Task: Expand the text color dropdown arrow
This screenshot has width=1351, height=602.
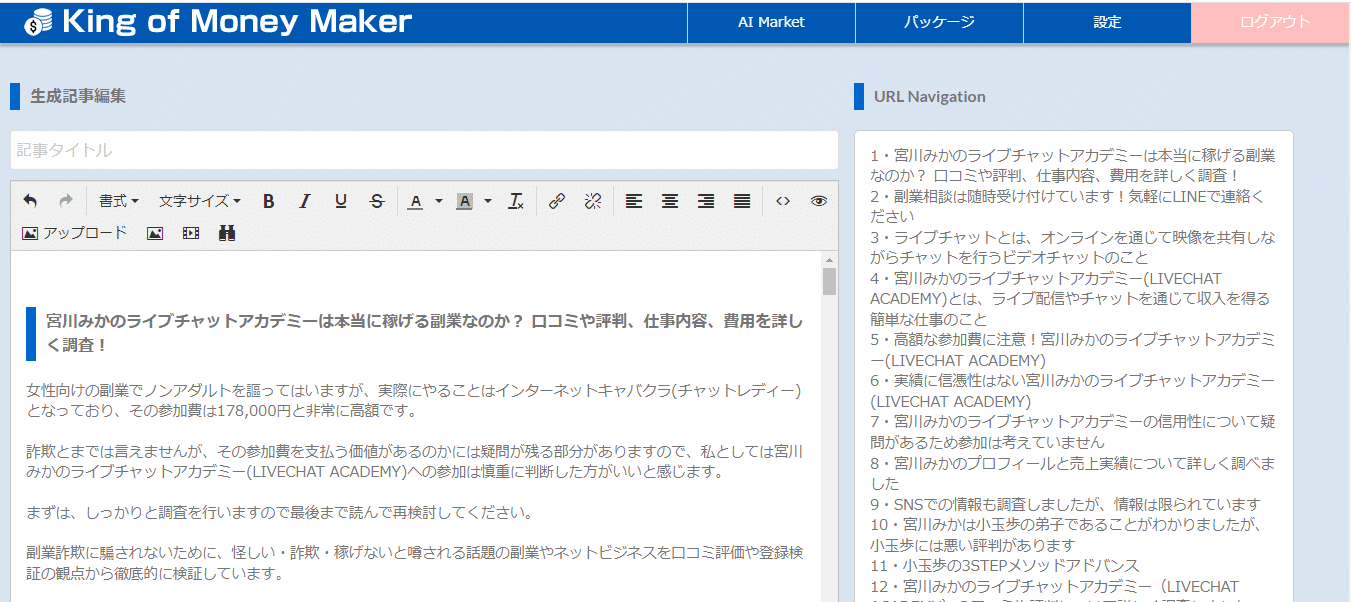Action: pyautogui.click(x=439, y=201)
